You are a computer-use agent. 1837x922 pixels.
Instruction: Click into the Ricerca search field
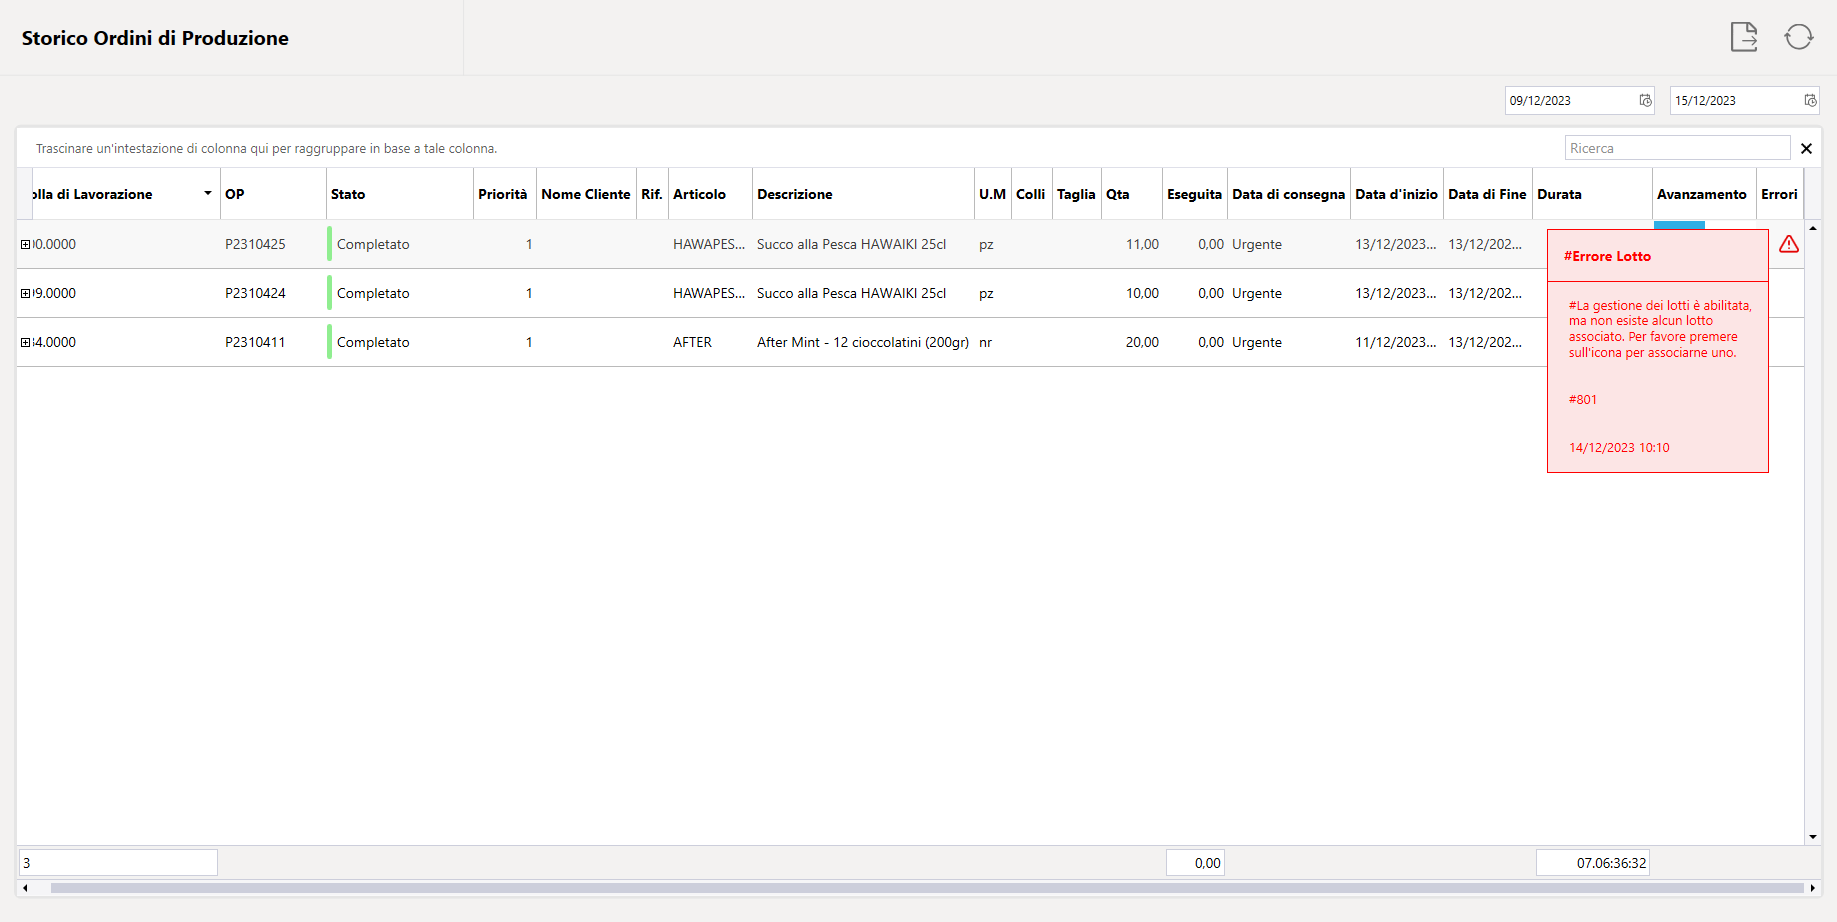[1677, 148]
